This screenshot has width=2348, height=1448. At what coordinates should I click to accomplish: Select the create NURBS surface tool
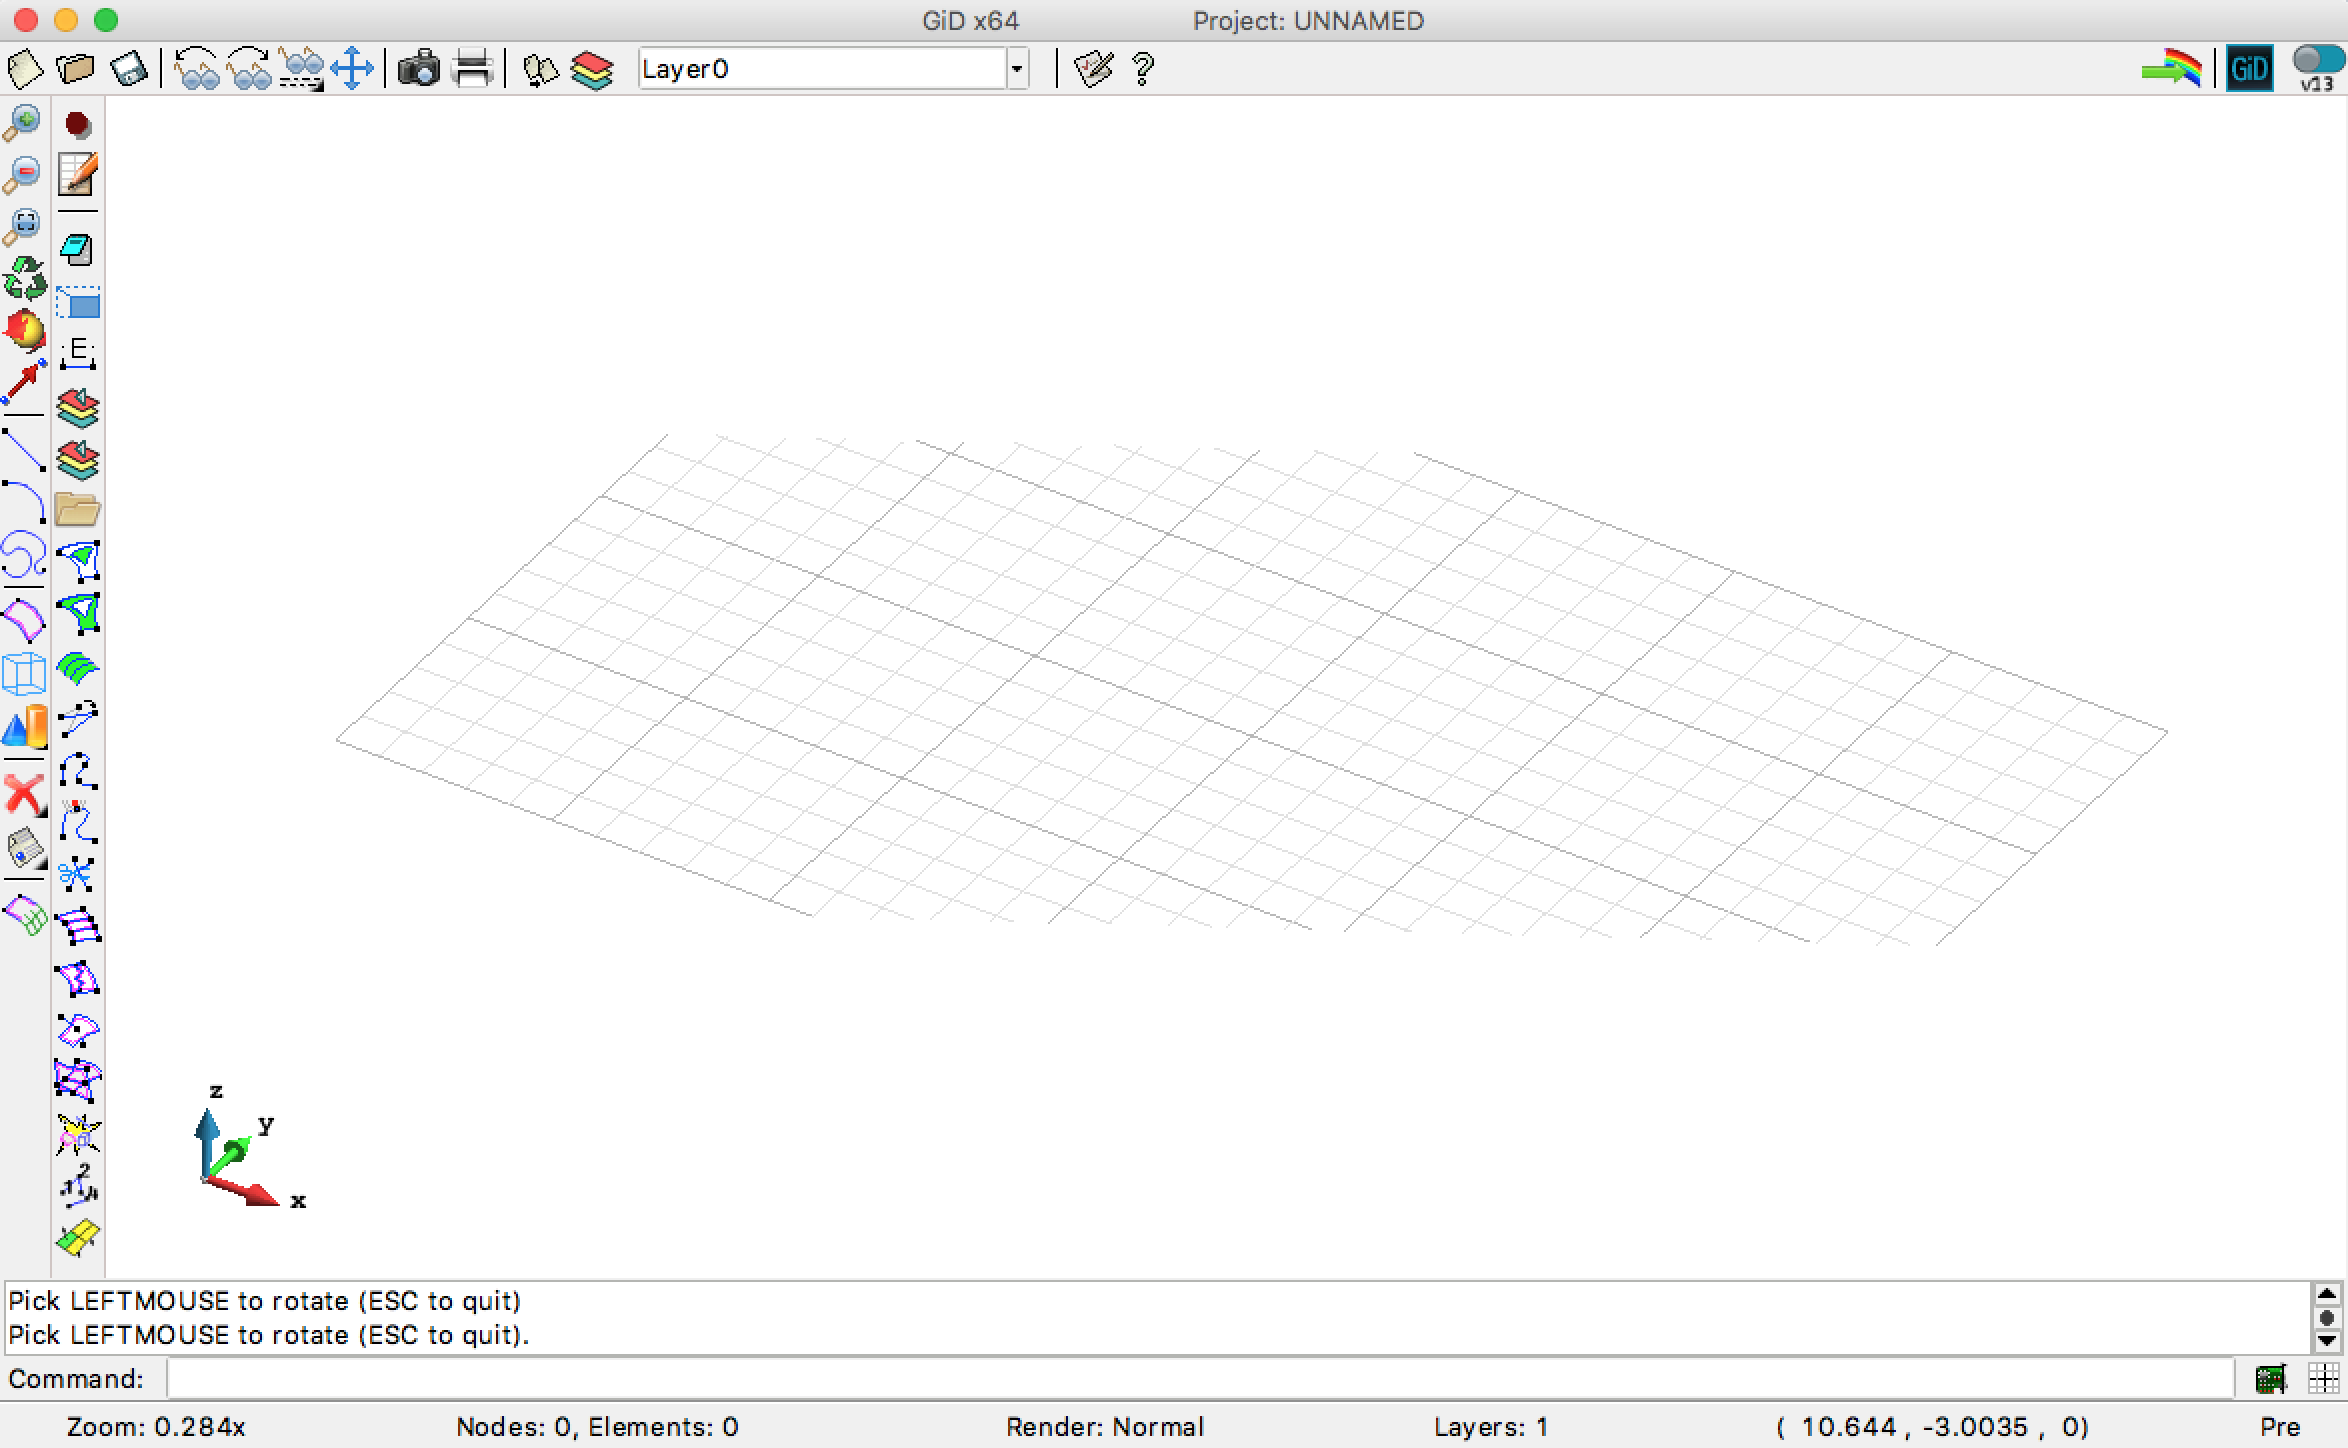click(x=24, y=620)
